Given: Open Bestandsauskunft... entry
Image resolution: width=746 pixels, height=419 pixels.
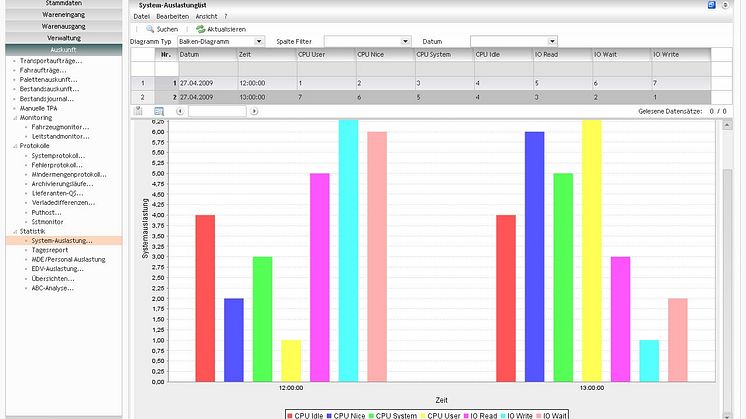Looking at the screenshot, I should coord(49,89).
